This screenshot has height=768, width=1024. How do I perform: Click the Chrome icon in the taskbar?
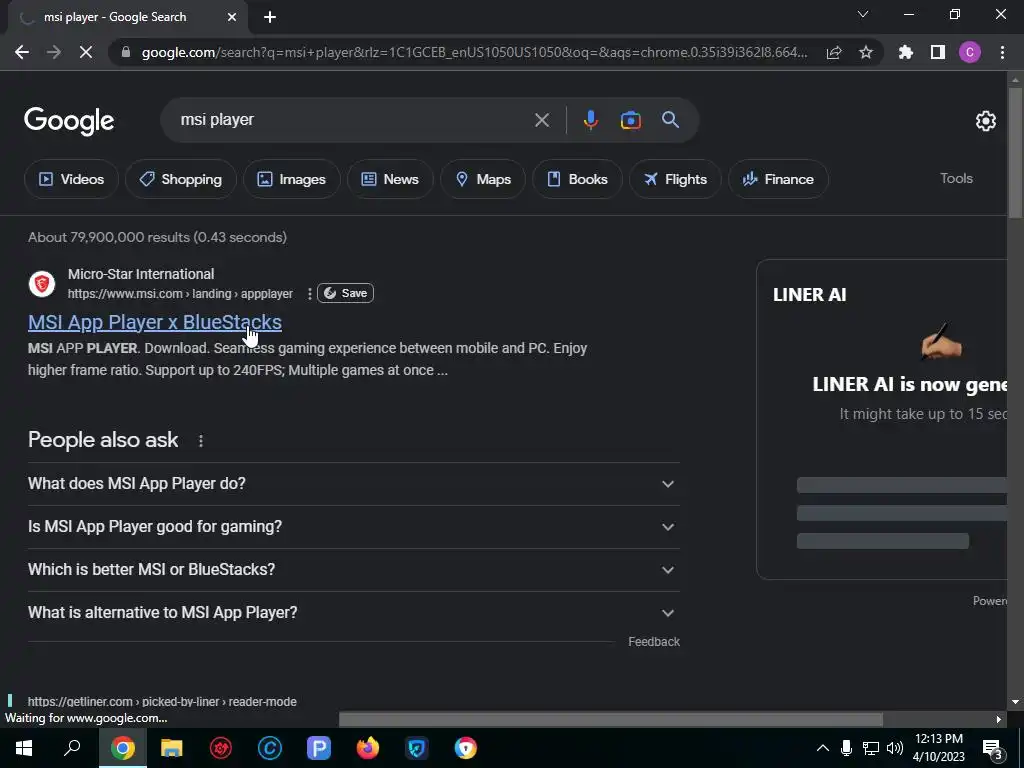(123, 748)
